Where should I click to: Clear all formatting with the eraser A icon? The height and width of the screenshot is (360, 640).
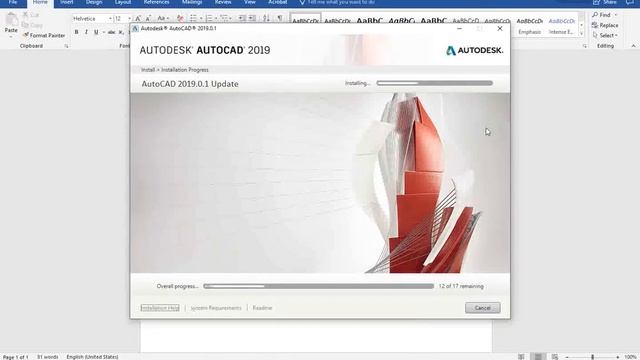(x=180, y=18)
